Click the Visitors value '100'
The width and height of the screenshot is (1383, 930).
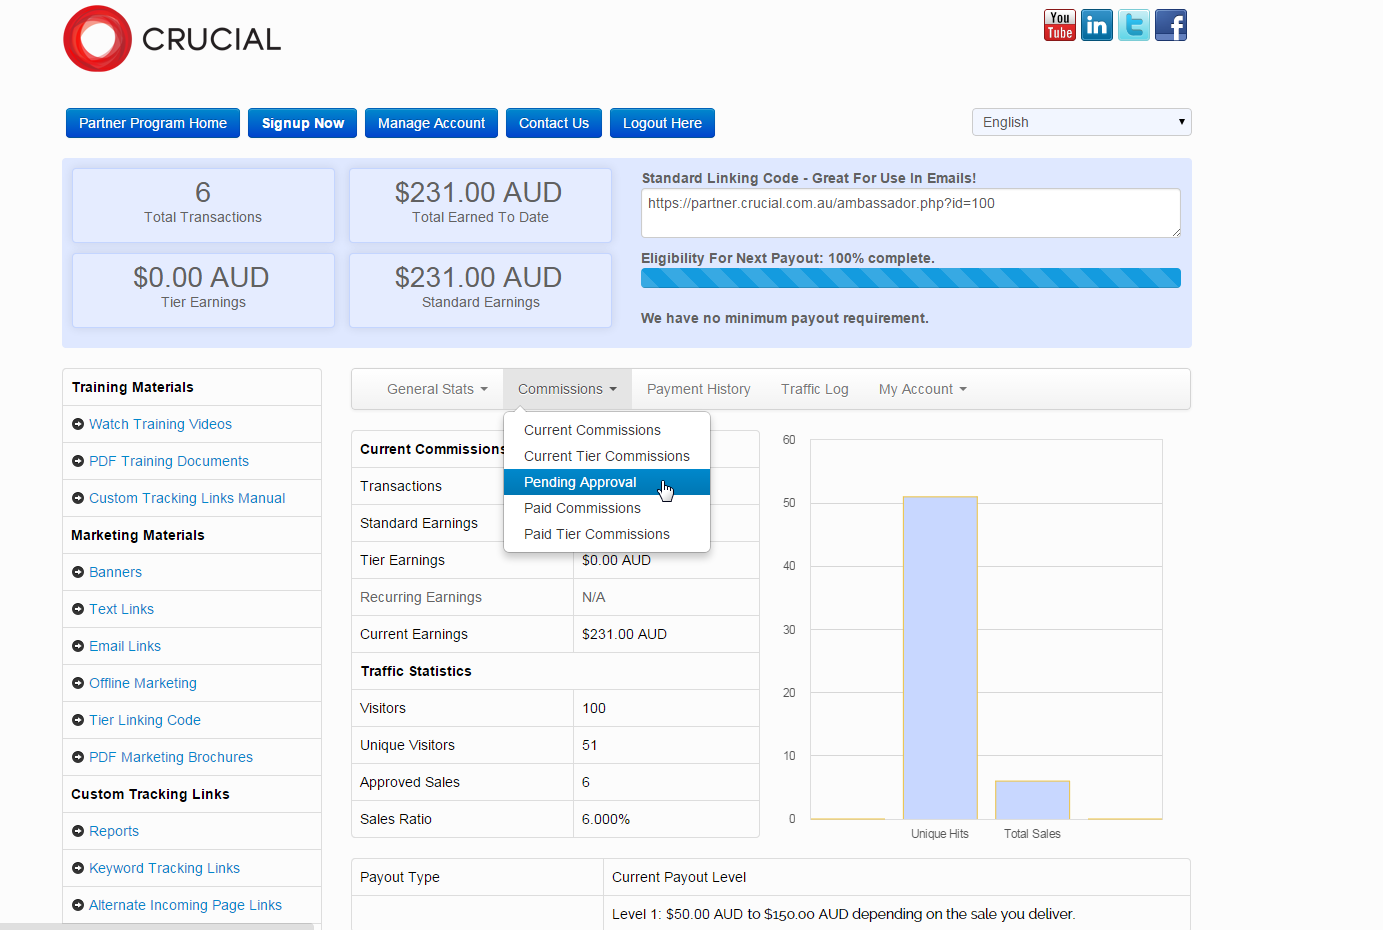(594, 708)
